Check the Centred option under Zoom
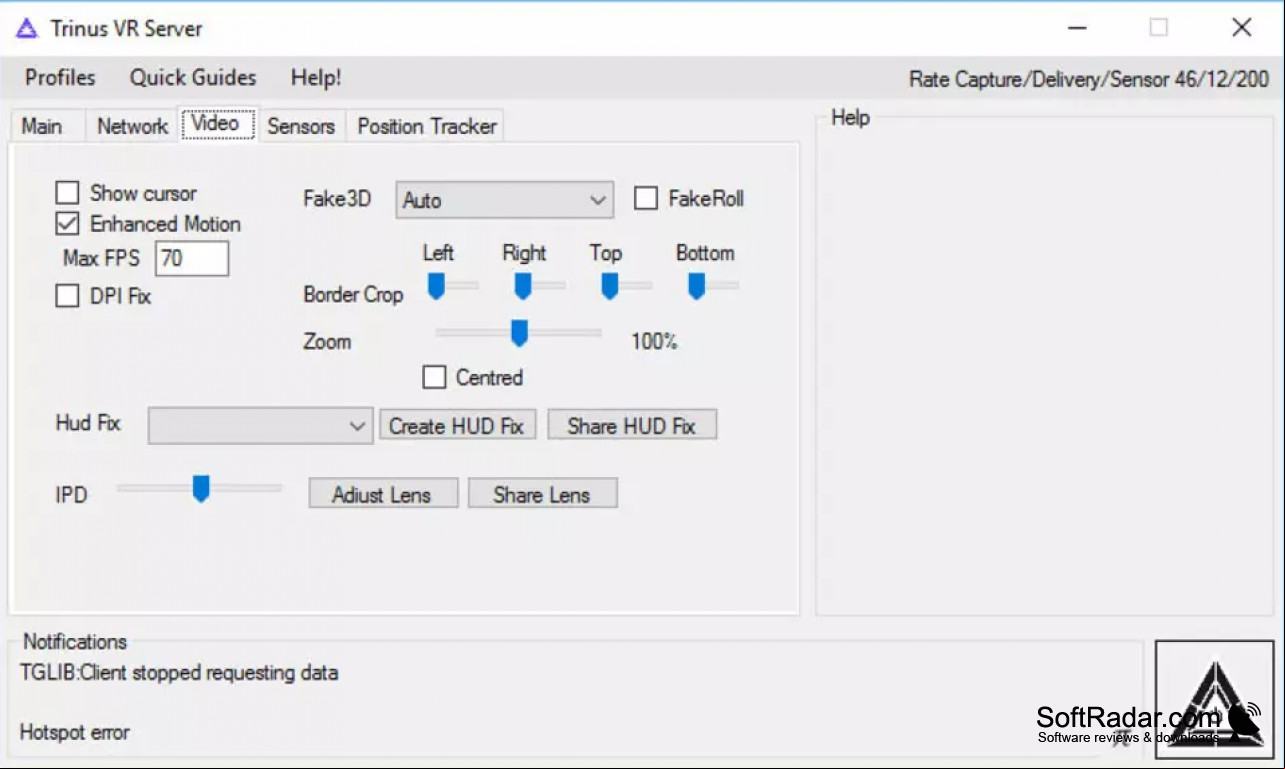 click(x=434, y=377)
